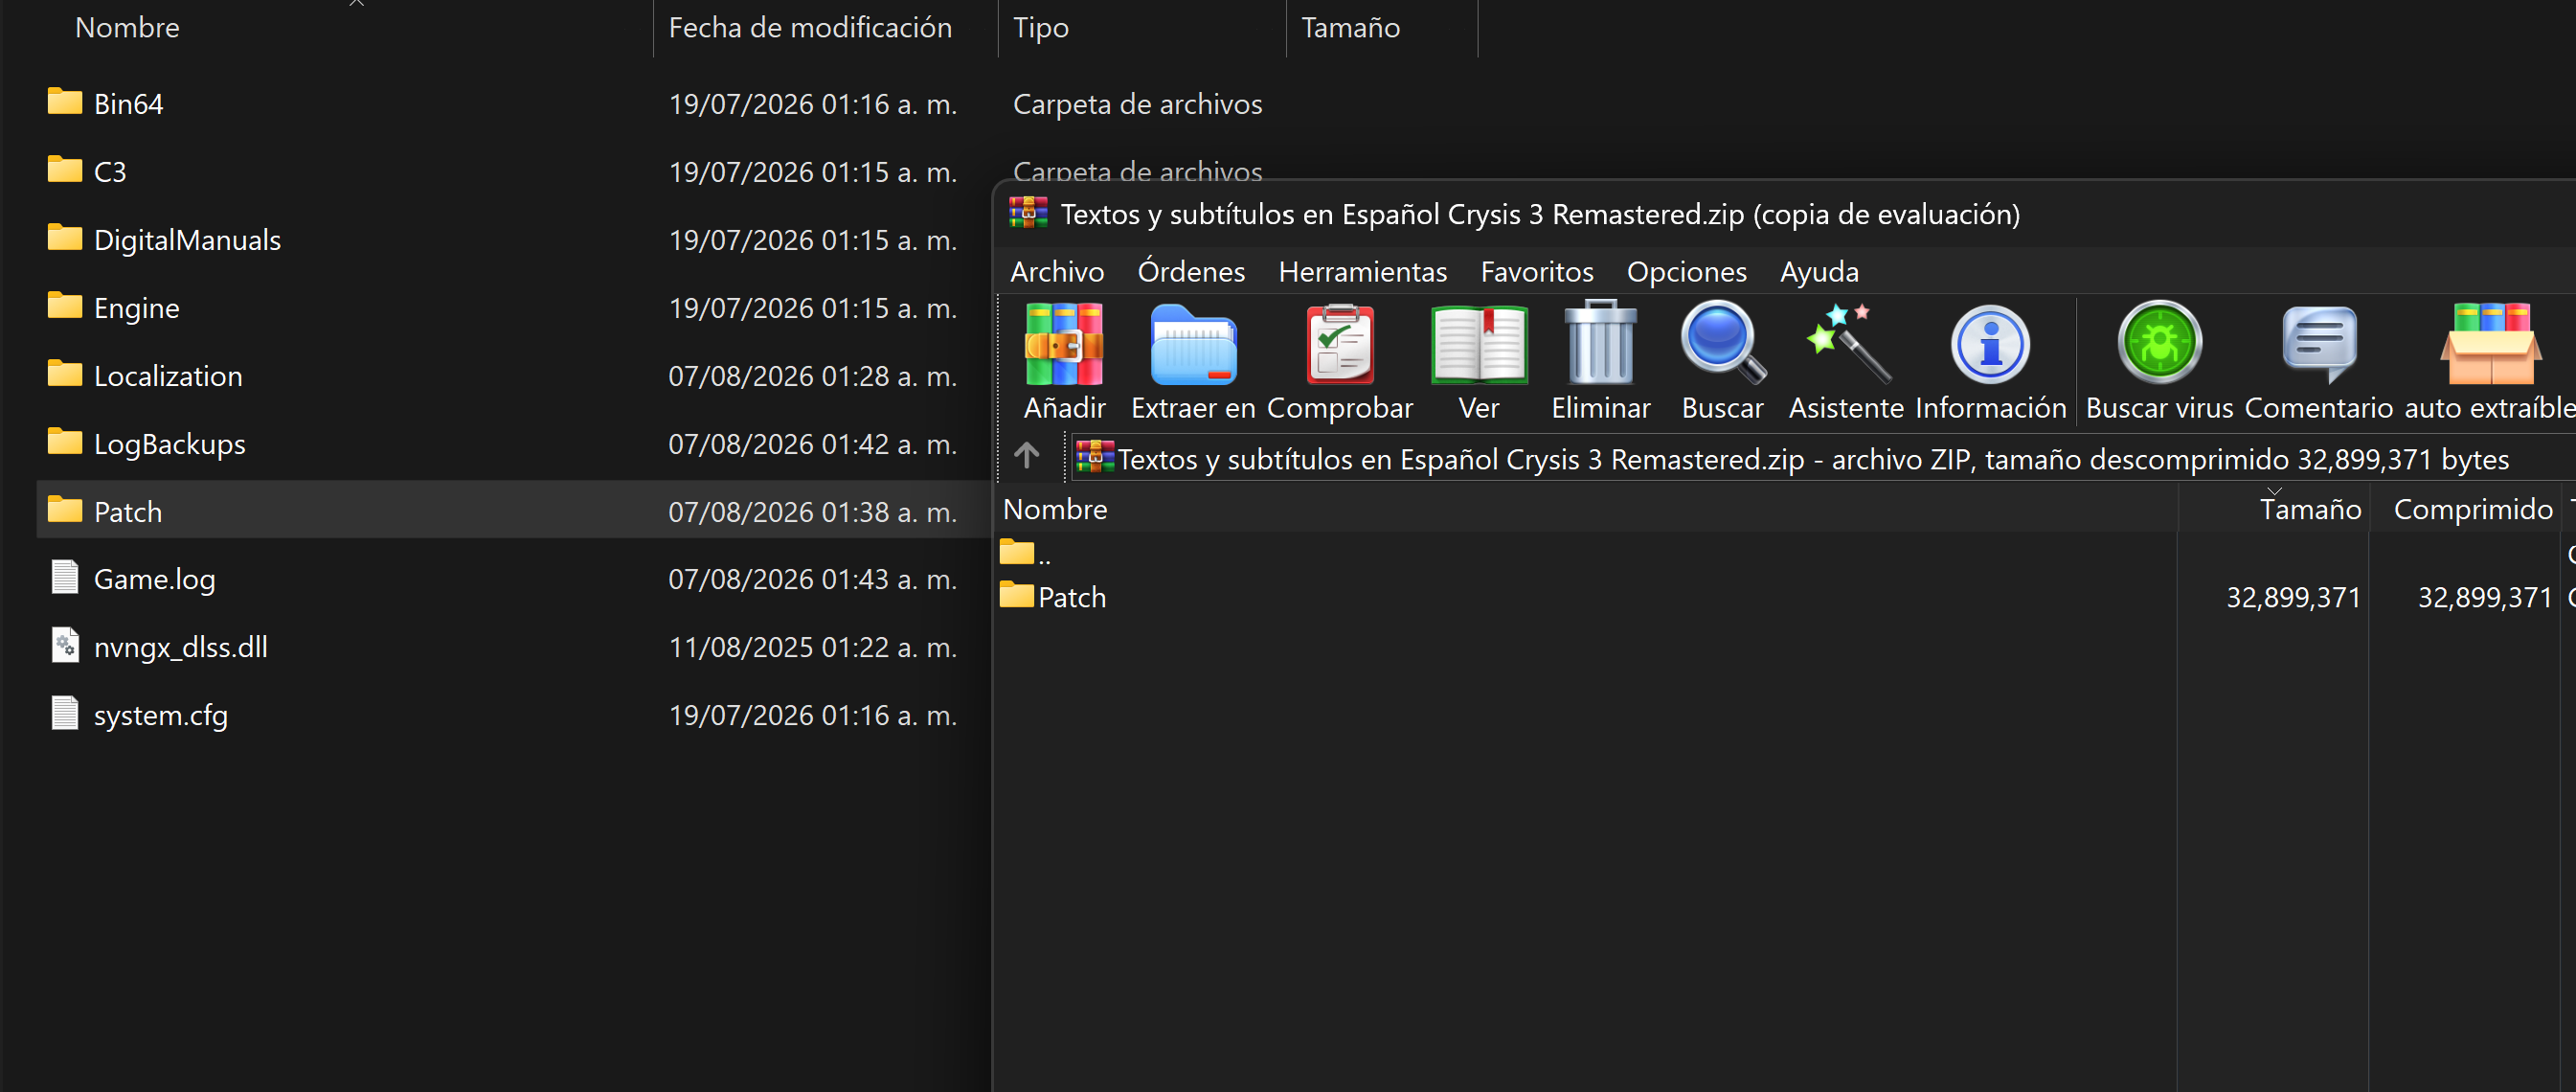Show archive details with Información icon
This screenshot has width=2576, height=1092.
pos(1990,345)
